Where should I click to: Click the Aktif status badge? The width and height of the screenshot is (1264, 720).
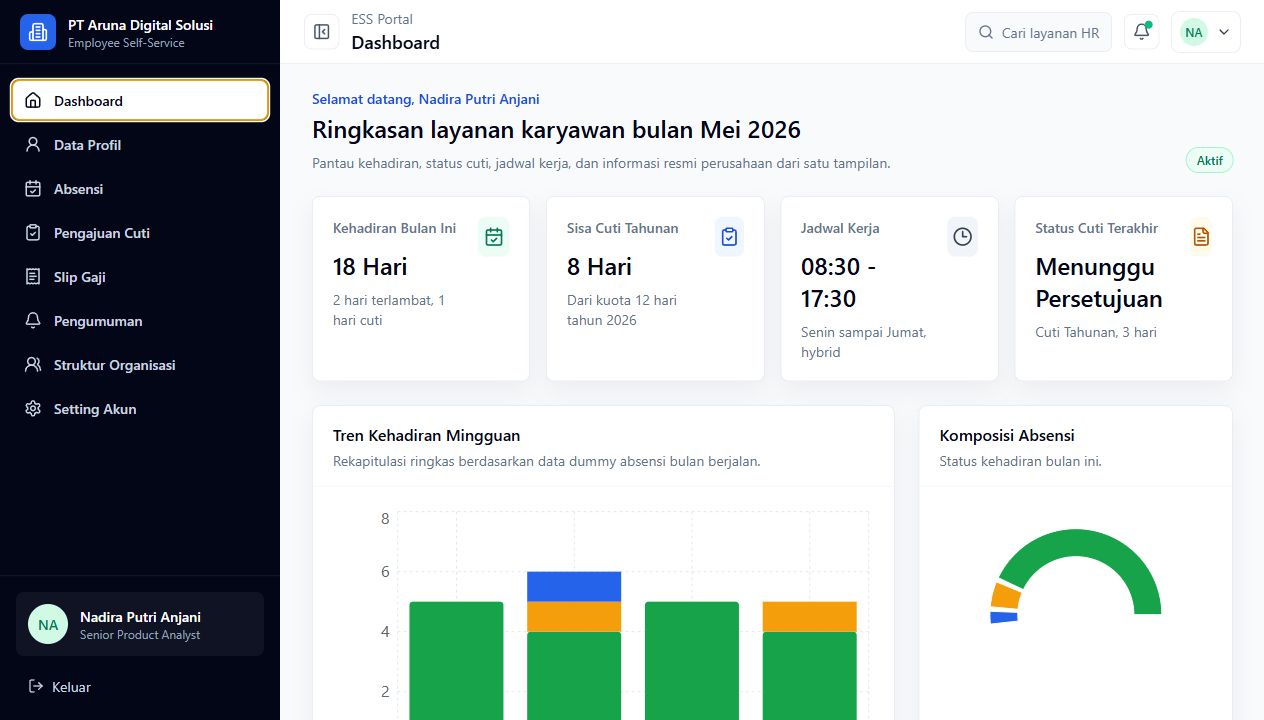point(1209,160)
